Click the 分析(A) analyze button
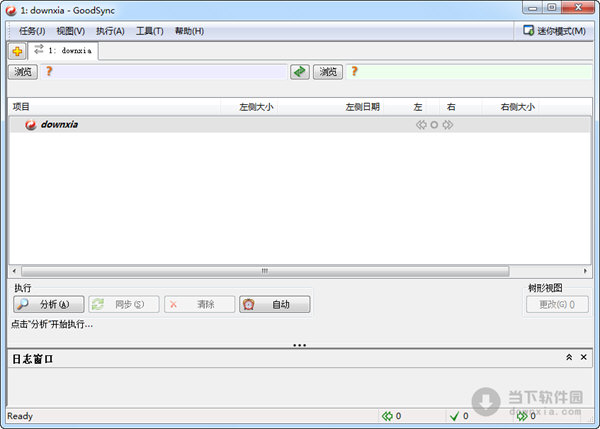 49,304
